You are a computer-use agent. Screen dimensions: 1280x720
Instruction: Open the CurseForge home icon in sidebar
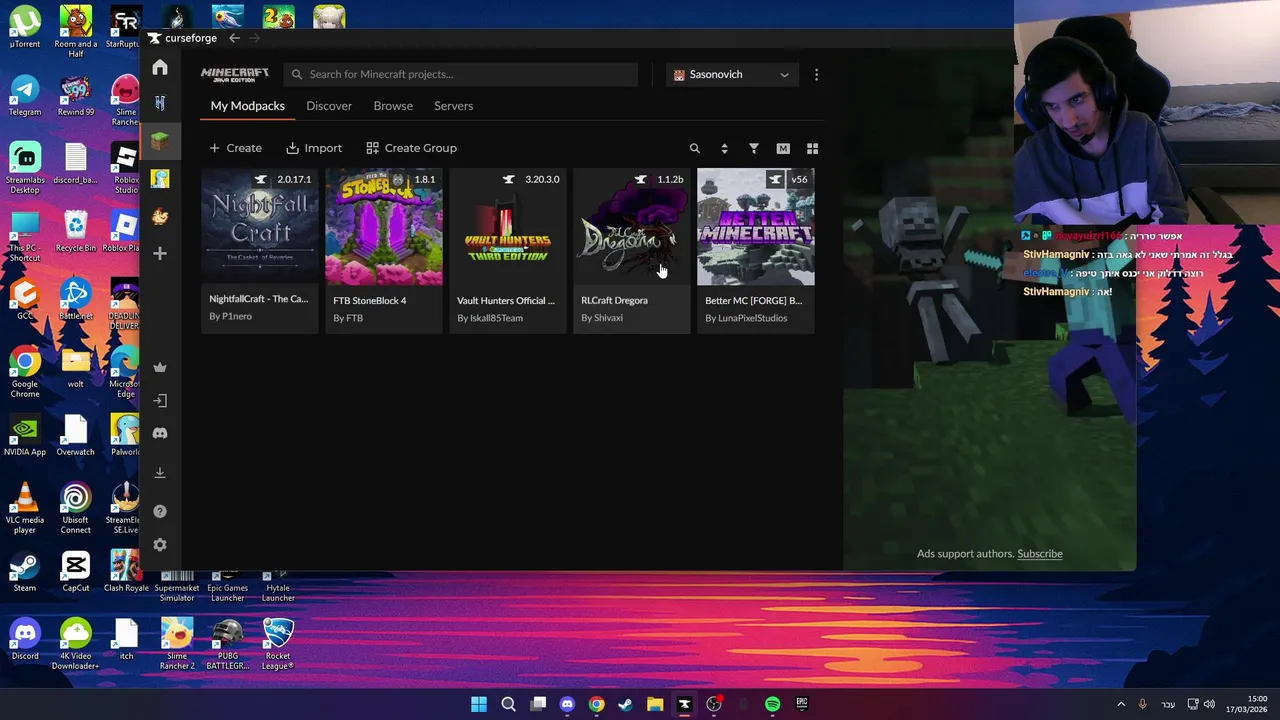click(160, 67)
